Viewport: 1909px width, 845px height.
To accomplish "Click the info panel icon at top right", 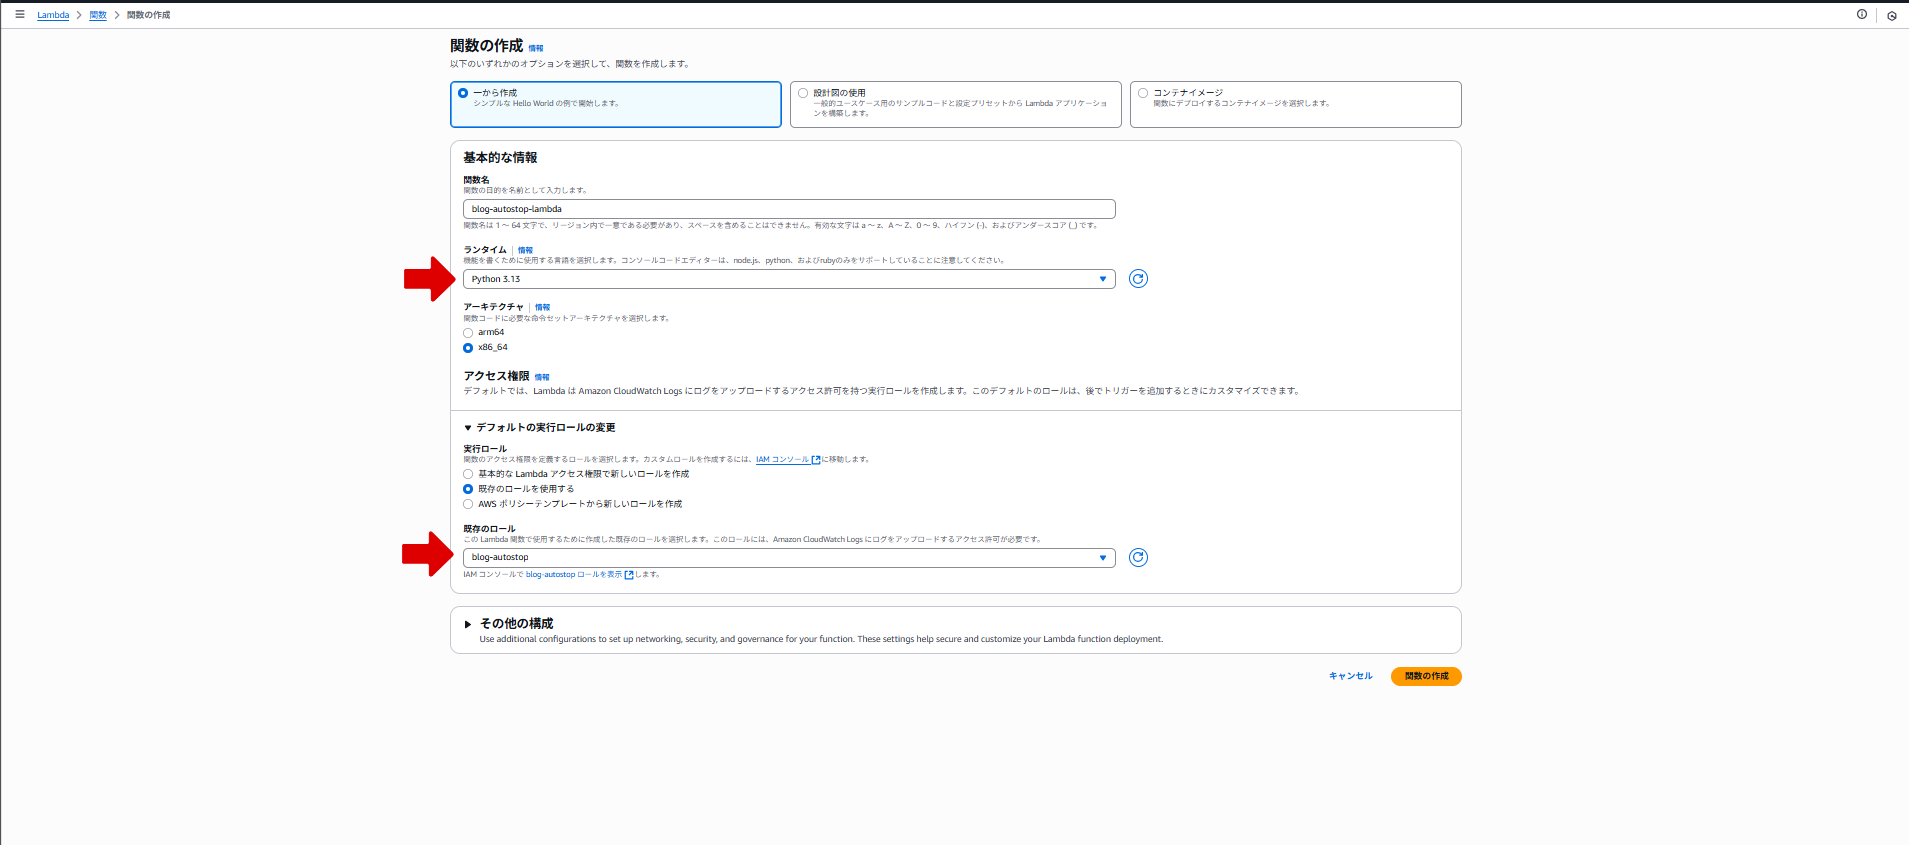I will pos(1861,14).
